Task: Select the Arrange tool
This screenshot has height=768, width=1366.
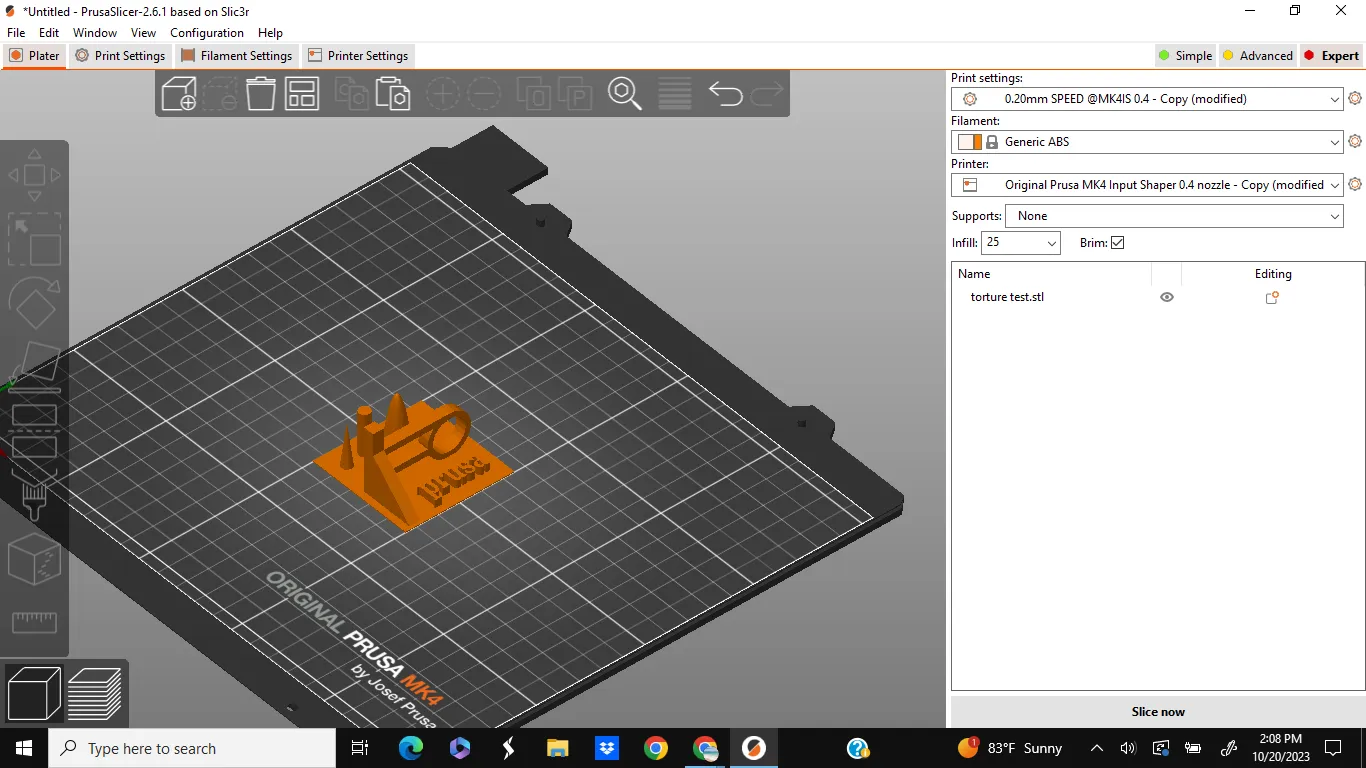Action: click(302, 93)
